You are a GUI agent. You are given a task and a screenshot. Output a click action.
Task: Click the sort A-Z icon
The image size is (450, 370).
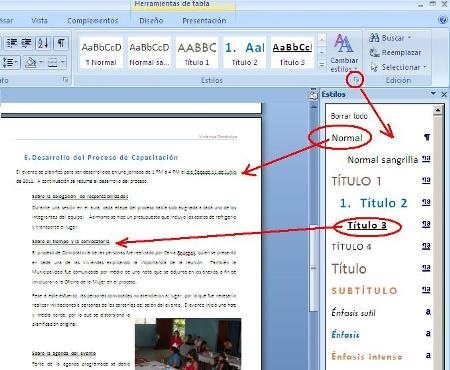coord(43,43)
